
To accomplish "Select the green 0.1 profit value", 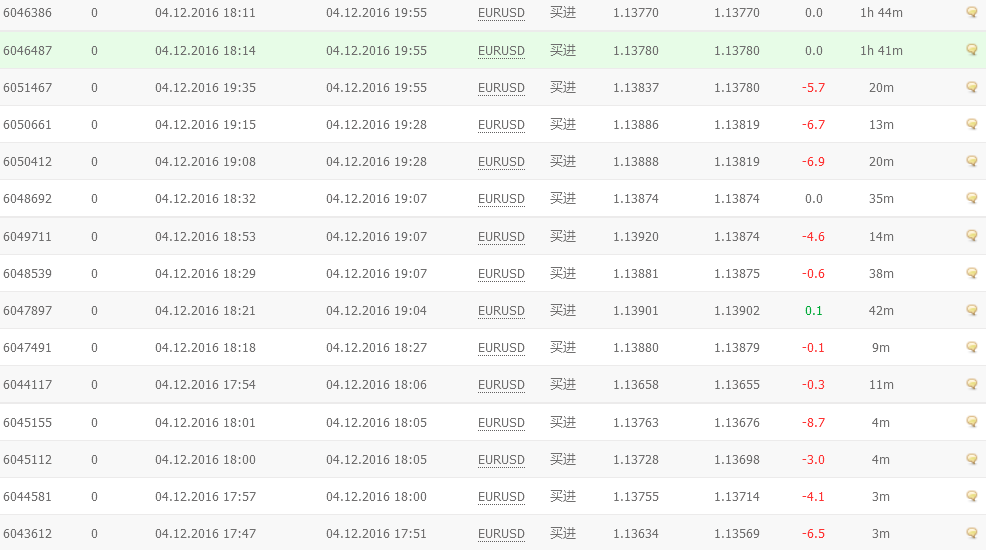I will click(x=813, y=311).
